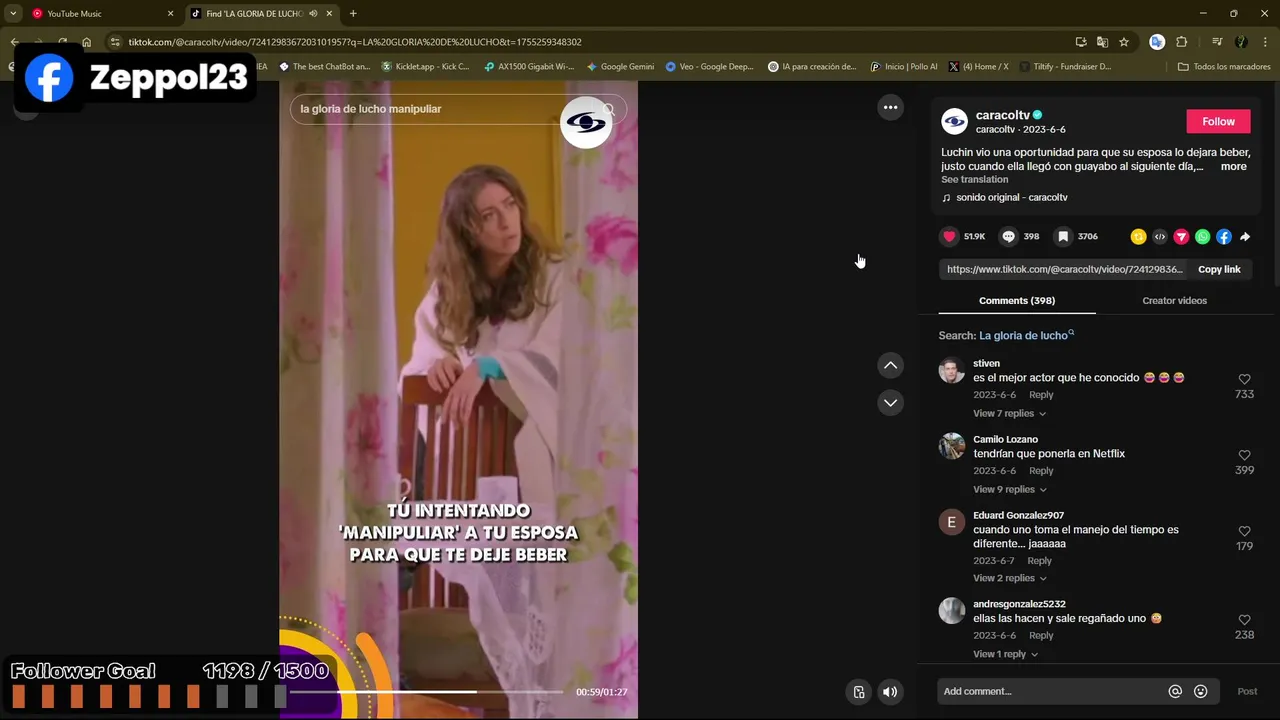Bookmark this page with the star icon
The height and width of the screenshot is (720, 1280).
(x=1124, y=42)
